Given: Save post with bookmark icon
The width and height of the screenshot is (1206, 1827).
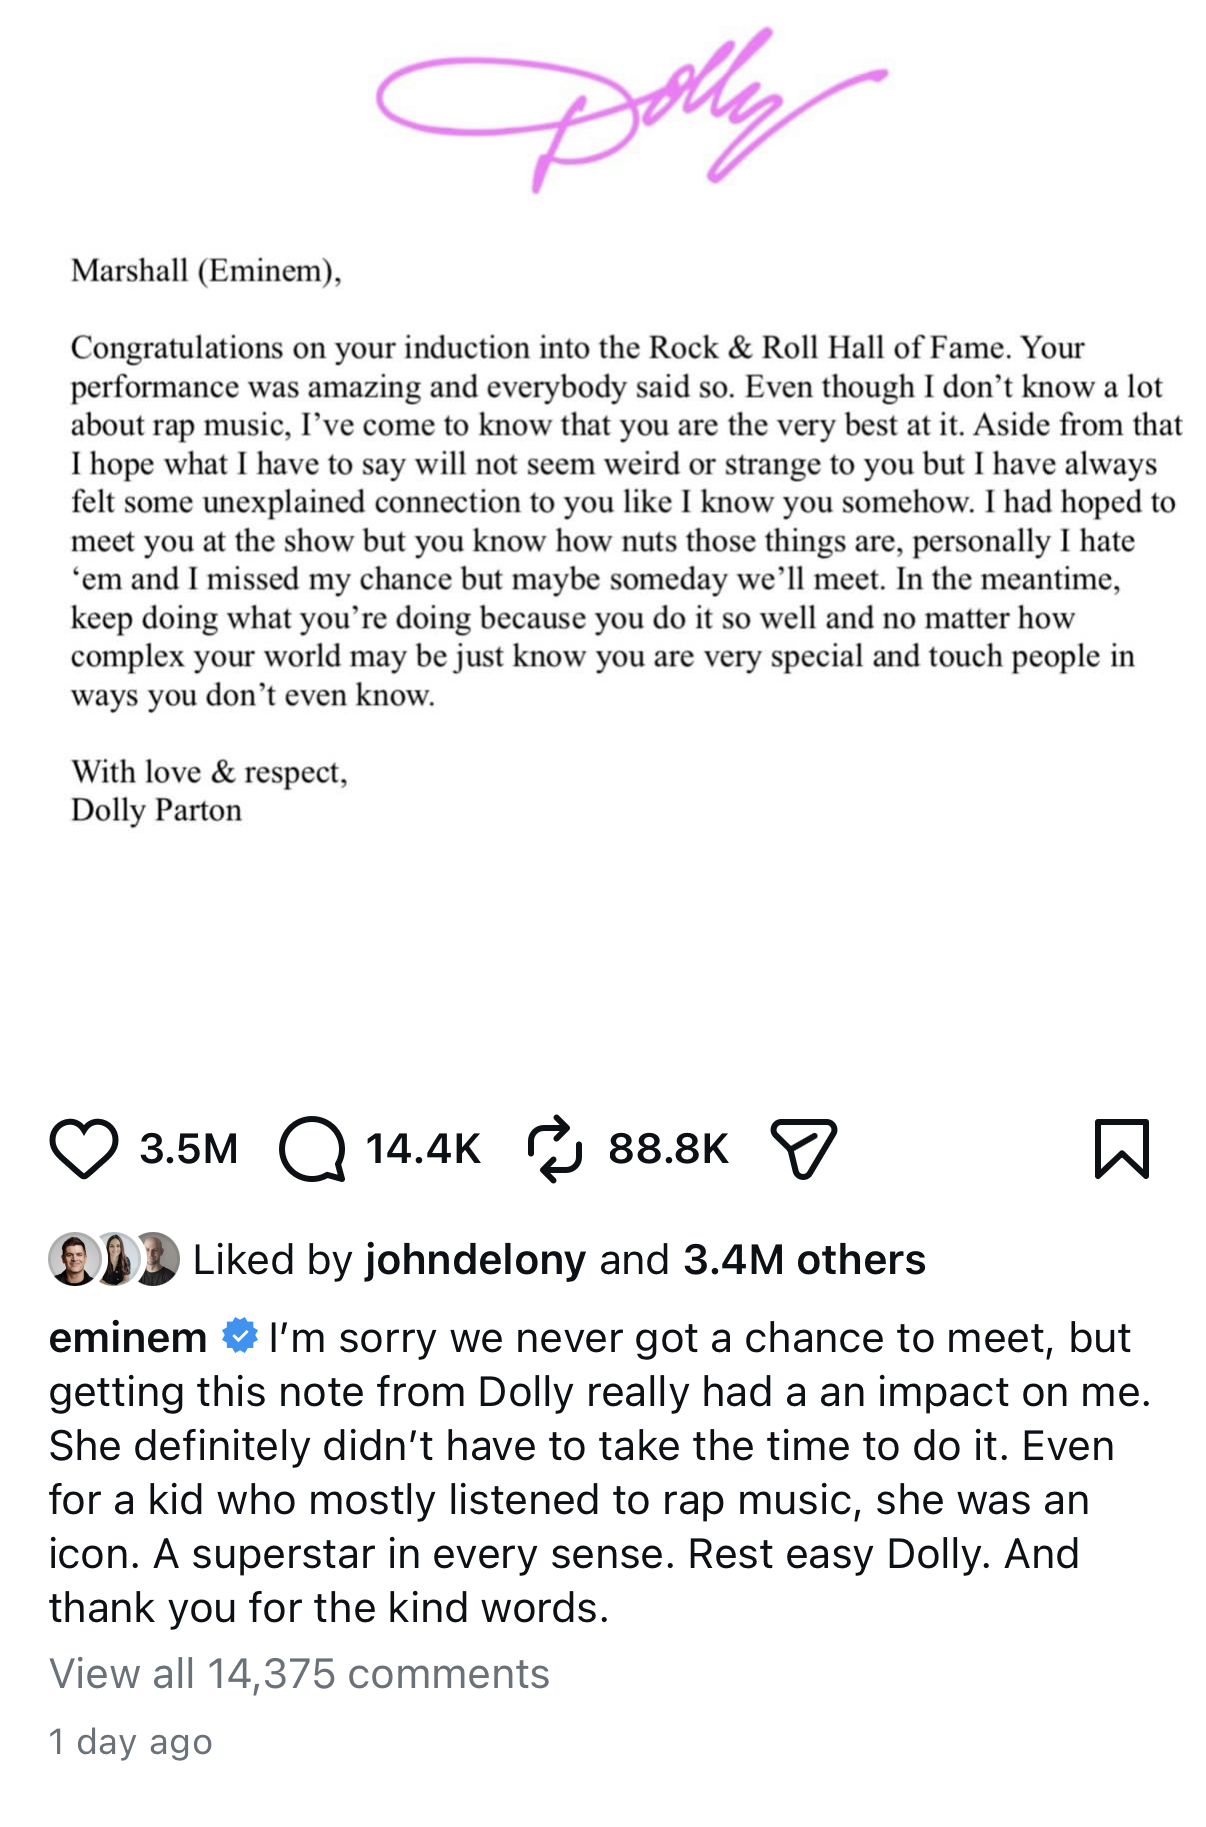Looking at the screenshot, I should [x=1122, y=1149].
